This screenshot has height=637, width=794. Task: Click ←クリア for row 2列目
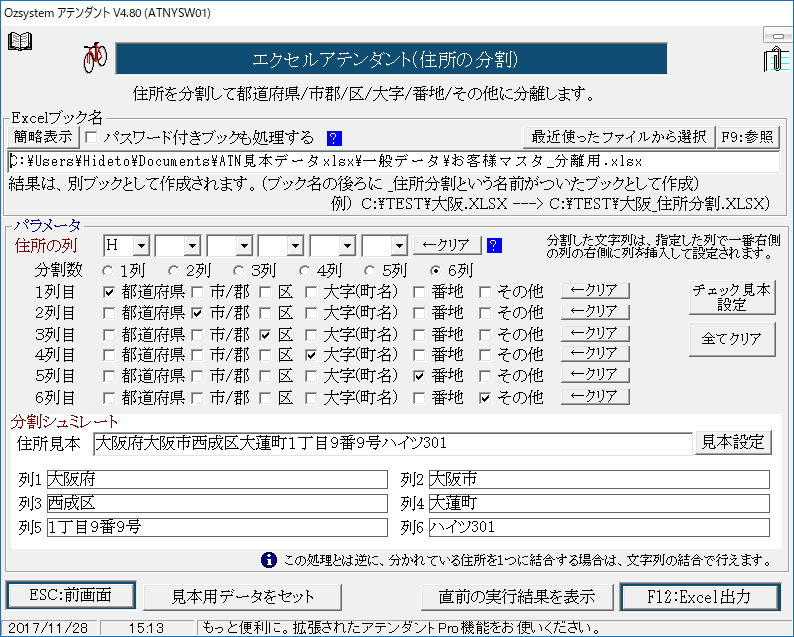click(595, 312)
